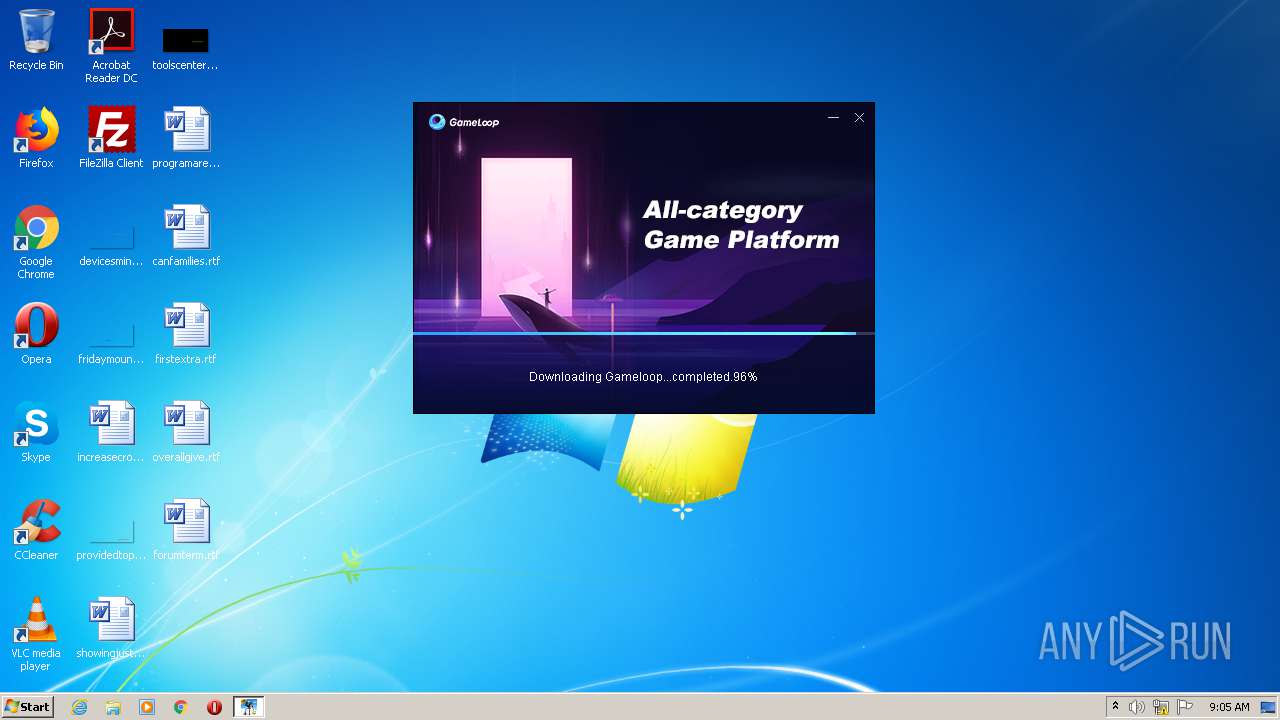Open the volume control tray icon
The height and width of the screenshot is (720, 1280).
click(x=1137, y=707)
